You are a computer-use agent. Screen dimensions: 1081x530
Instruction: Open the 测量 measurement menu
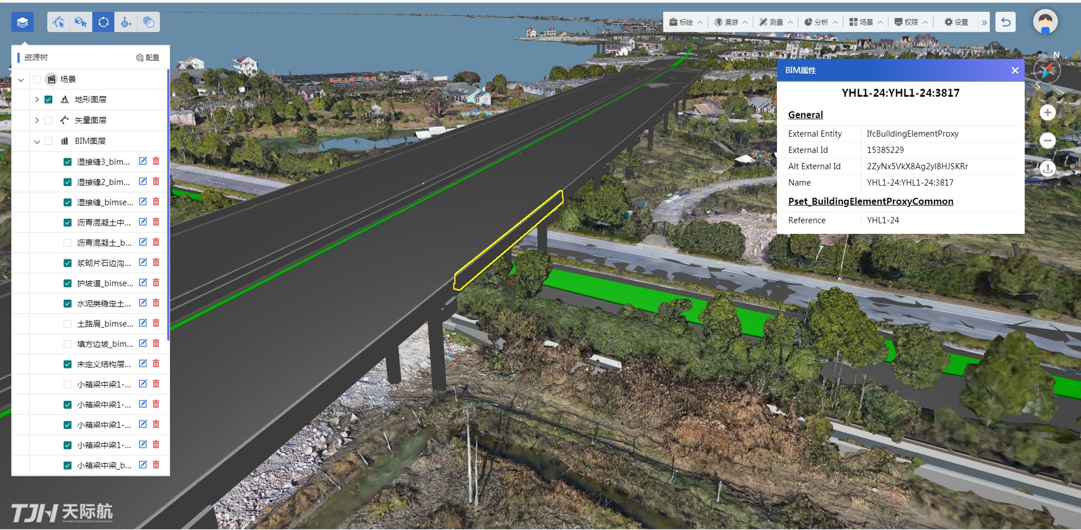[x=775, y=22]
